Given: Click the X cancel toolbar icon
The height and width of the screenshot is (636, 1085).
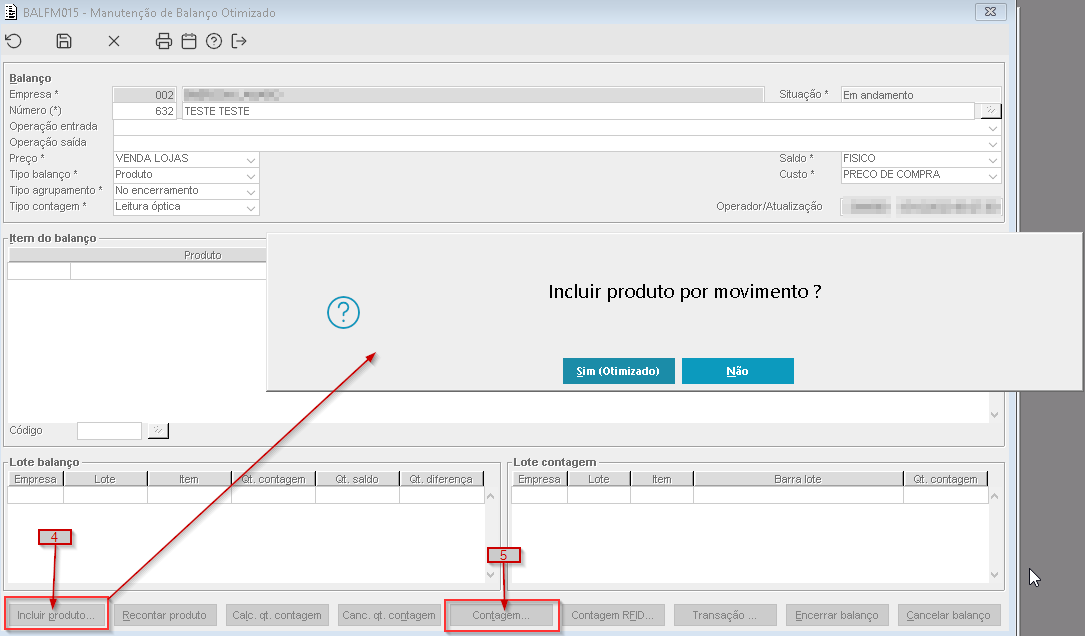Looking at the screenshot, I should coord(114,42).
